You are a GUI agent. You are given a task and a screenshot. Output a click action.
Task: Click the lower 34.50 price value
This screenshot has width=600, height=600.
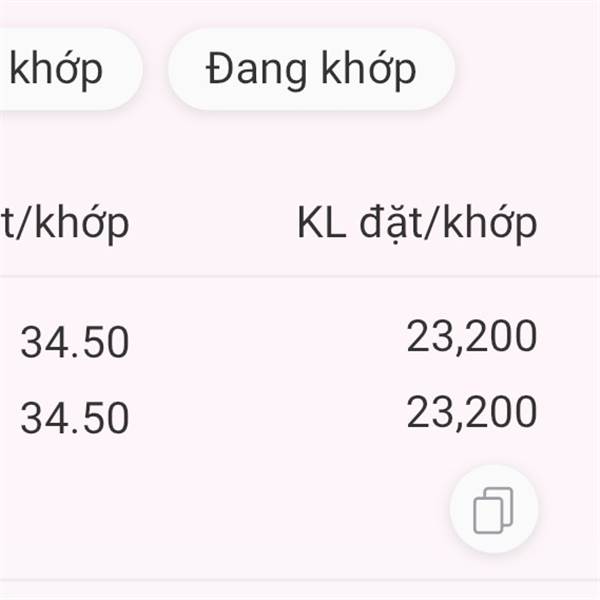(x=75, y=418)
